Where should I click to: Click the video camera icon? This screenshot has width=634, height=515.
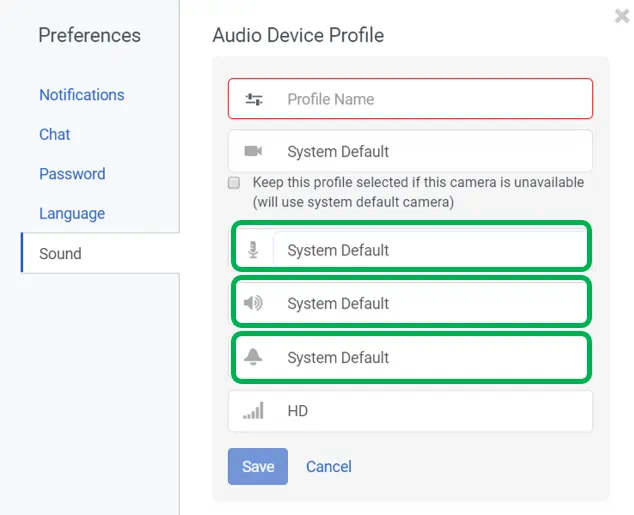click(x=253, y=151)
